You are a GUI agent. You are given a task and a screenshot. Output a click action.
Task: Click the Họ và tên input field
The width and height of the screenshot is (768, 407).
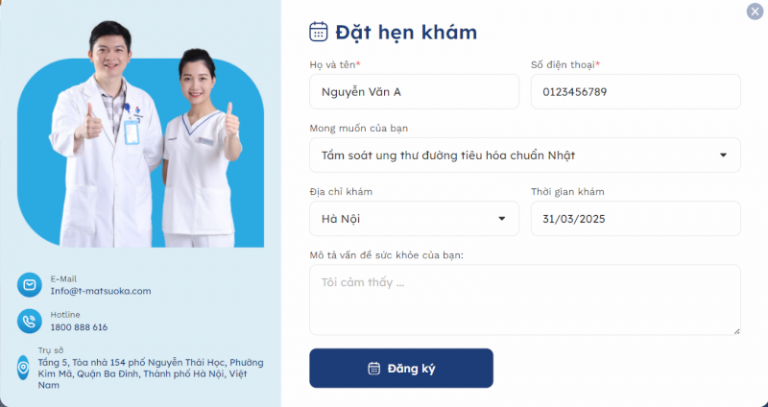(x=414, y=92)
